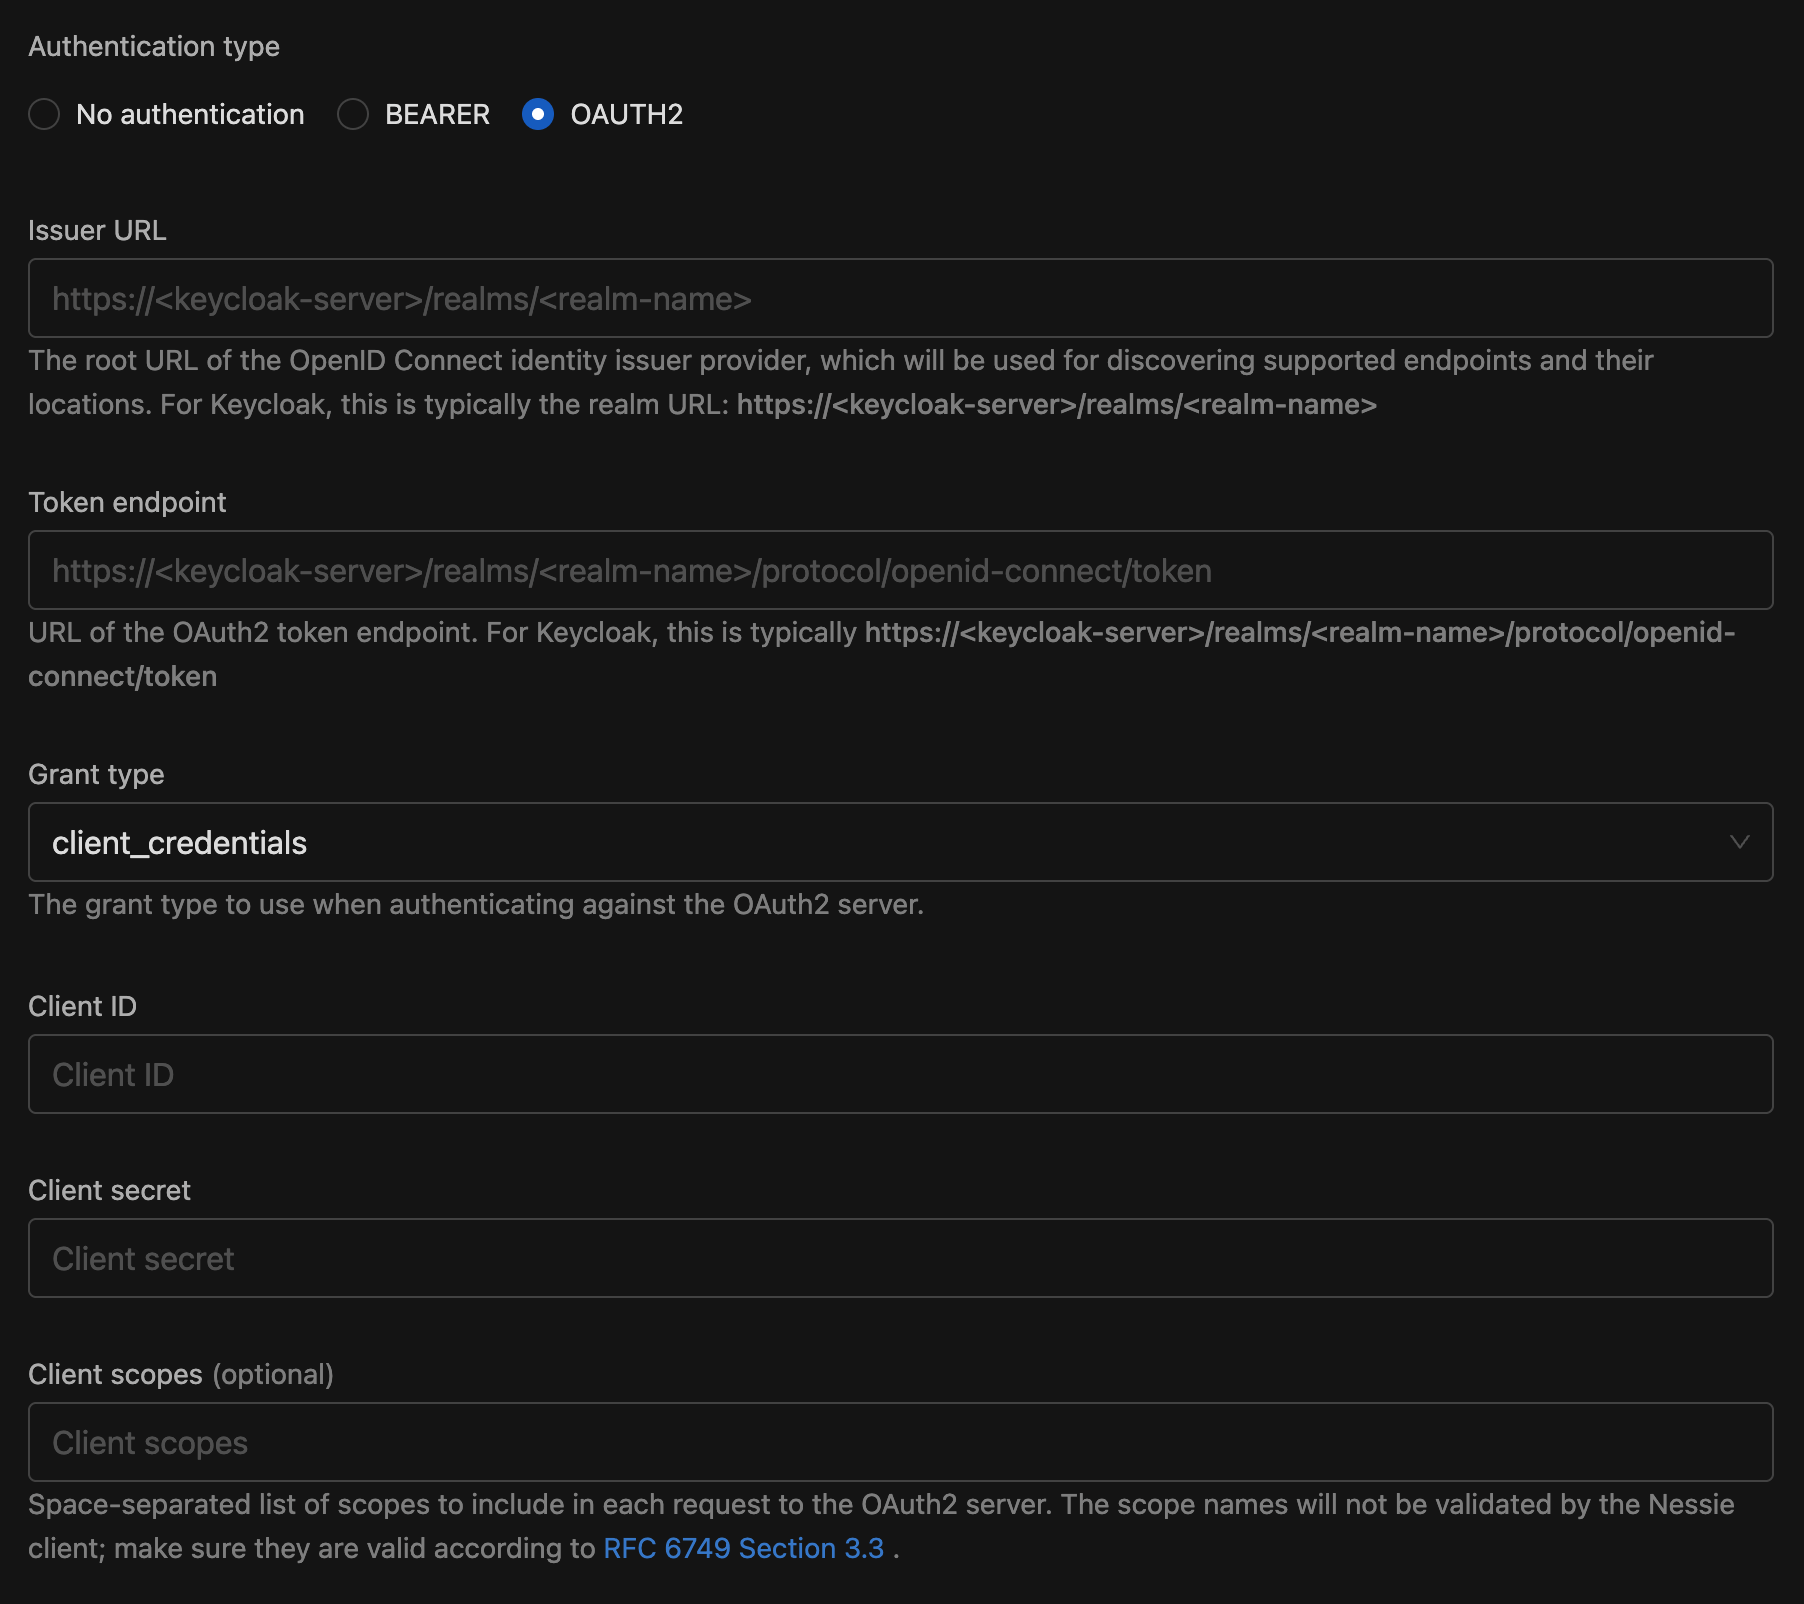Focus the Client scopes input field
The width and height of the screenshot is (1804, 1604).
[900, 1442]
